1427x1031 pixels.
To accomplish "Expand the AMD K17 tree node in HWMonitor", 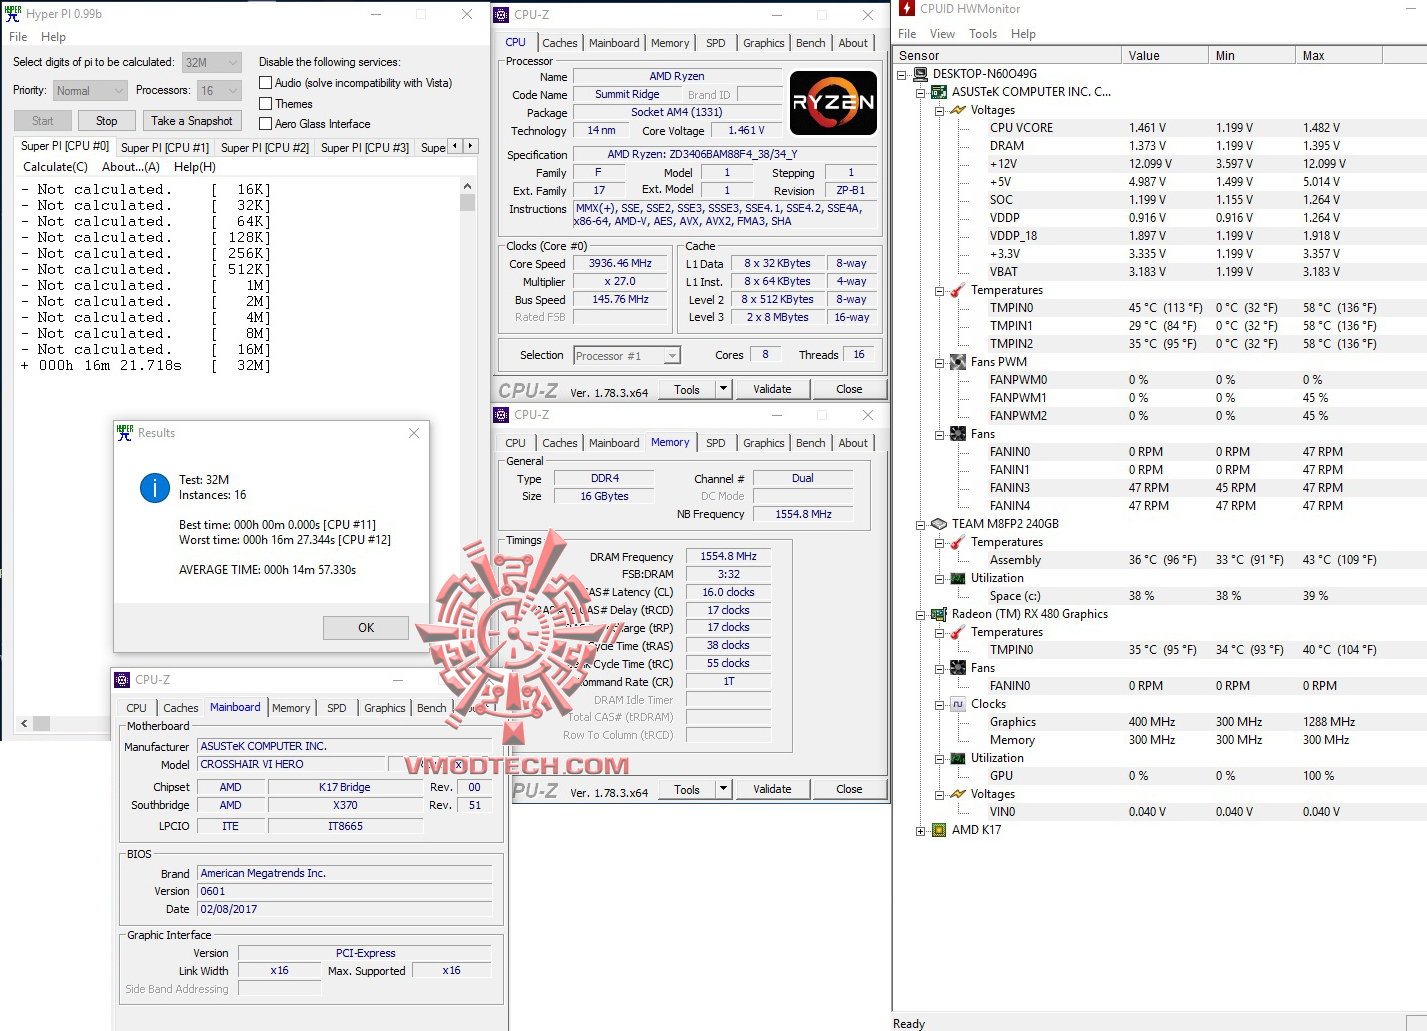I will 921,830.
